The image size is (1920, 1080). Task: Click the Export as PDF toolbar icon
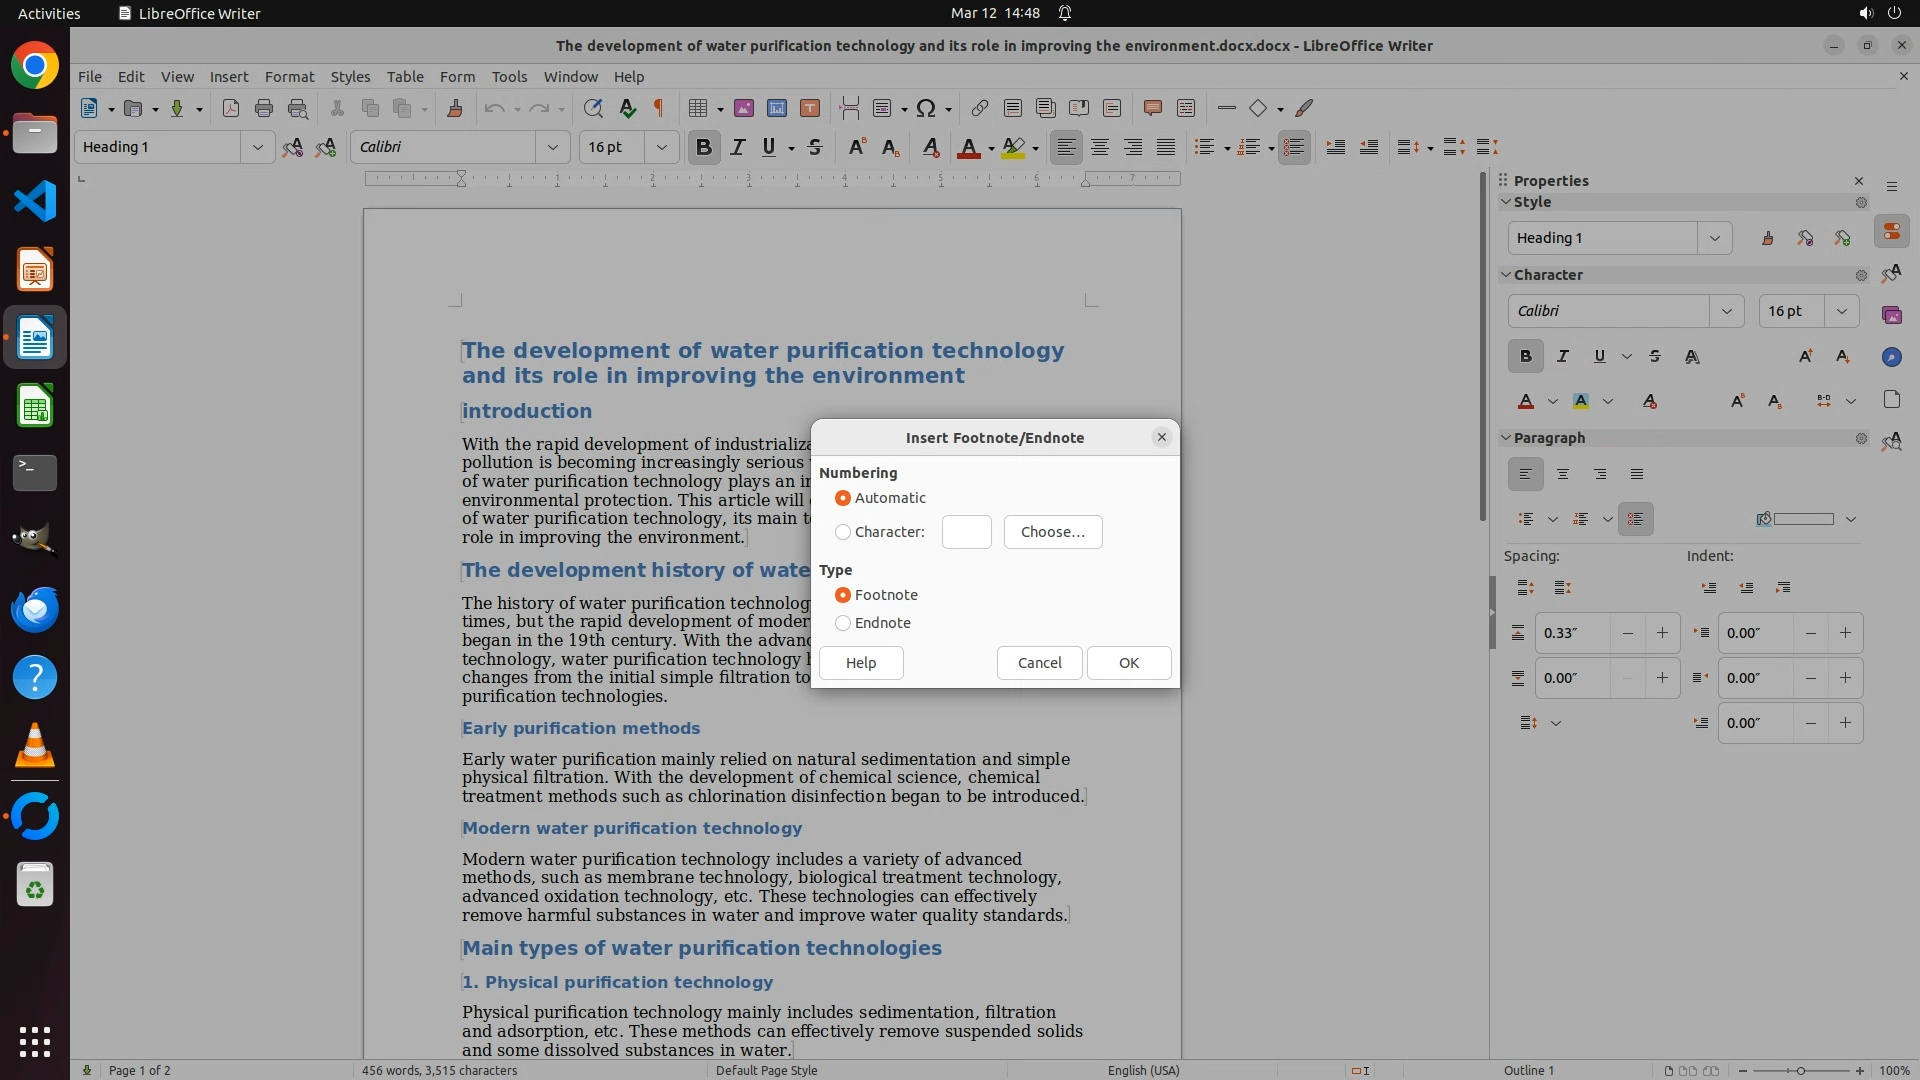231,108
